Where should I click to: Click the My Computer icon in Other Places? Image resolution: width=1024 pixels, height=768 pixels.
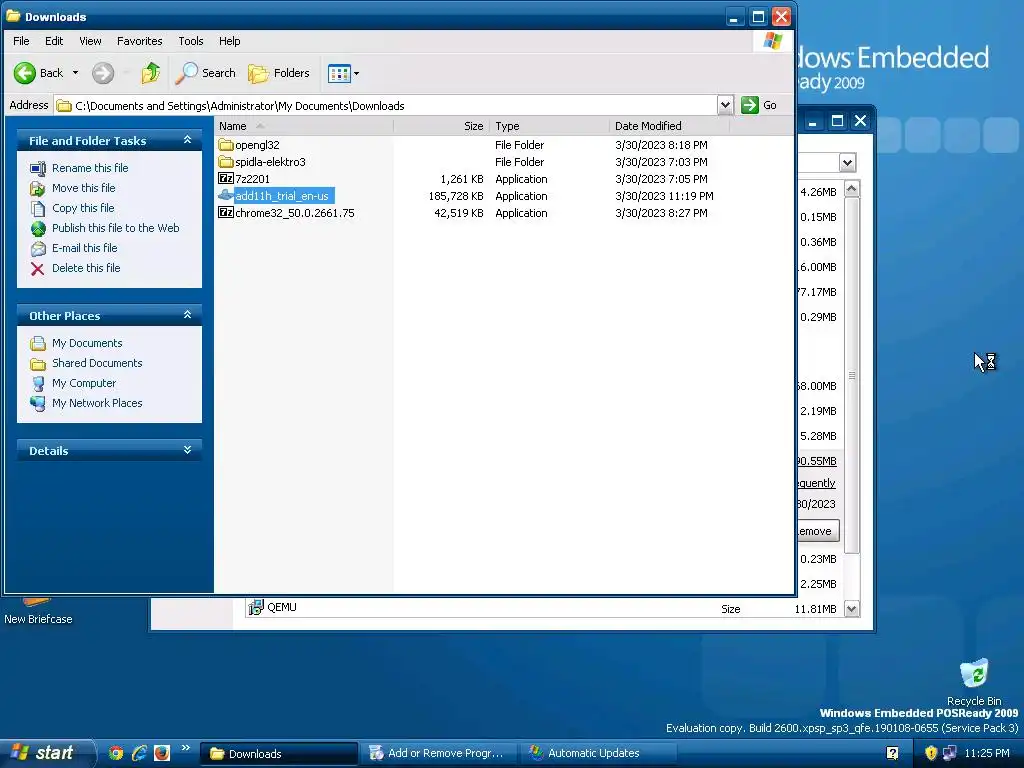38,383
